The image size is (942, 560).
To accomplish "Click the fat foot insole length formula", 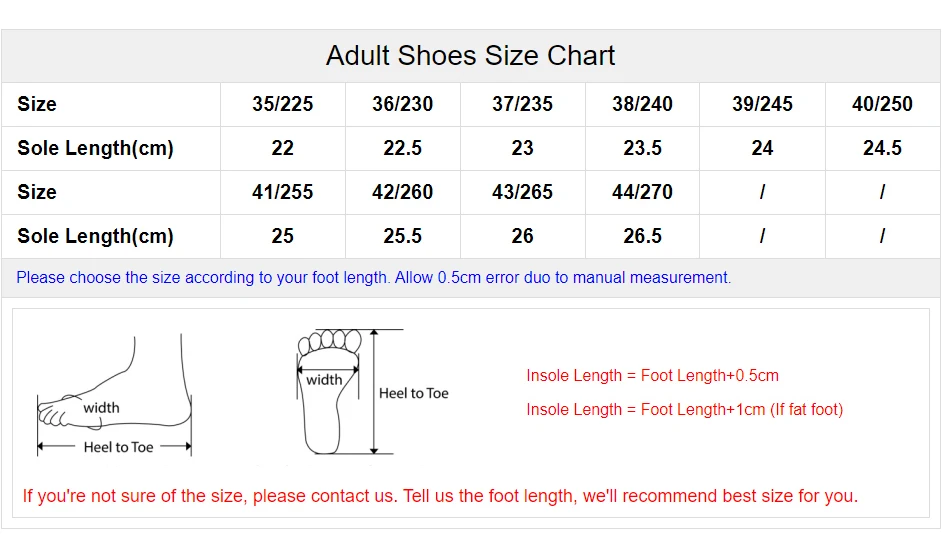I will [685, 410].
